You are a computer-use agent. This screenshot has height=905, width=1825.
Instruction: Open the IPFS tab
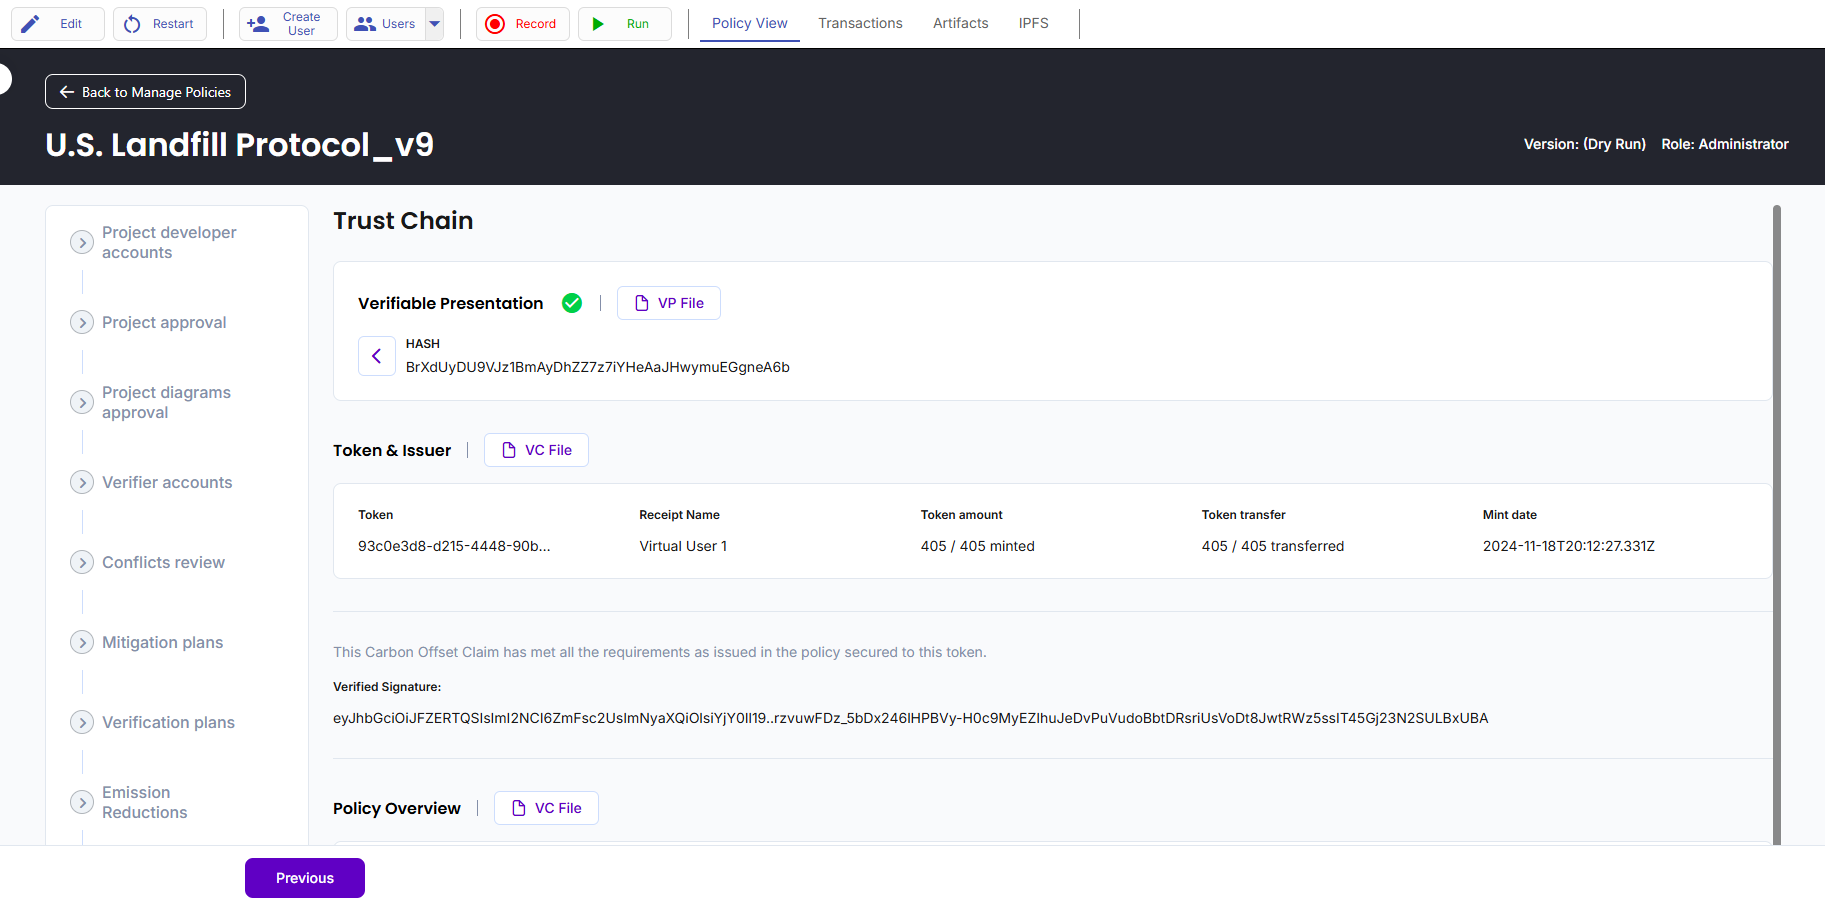1033,23
